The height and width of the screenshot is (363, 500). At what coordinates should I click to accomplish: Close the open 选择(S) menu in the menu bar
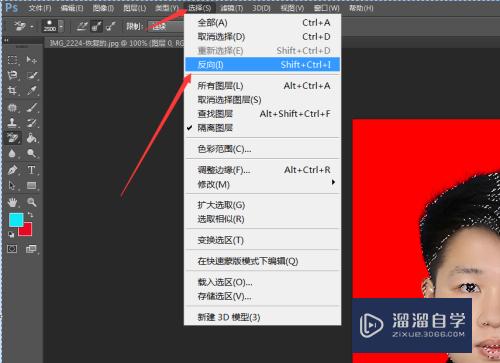[x=199, y=8]
